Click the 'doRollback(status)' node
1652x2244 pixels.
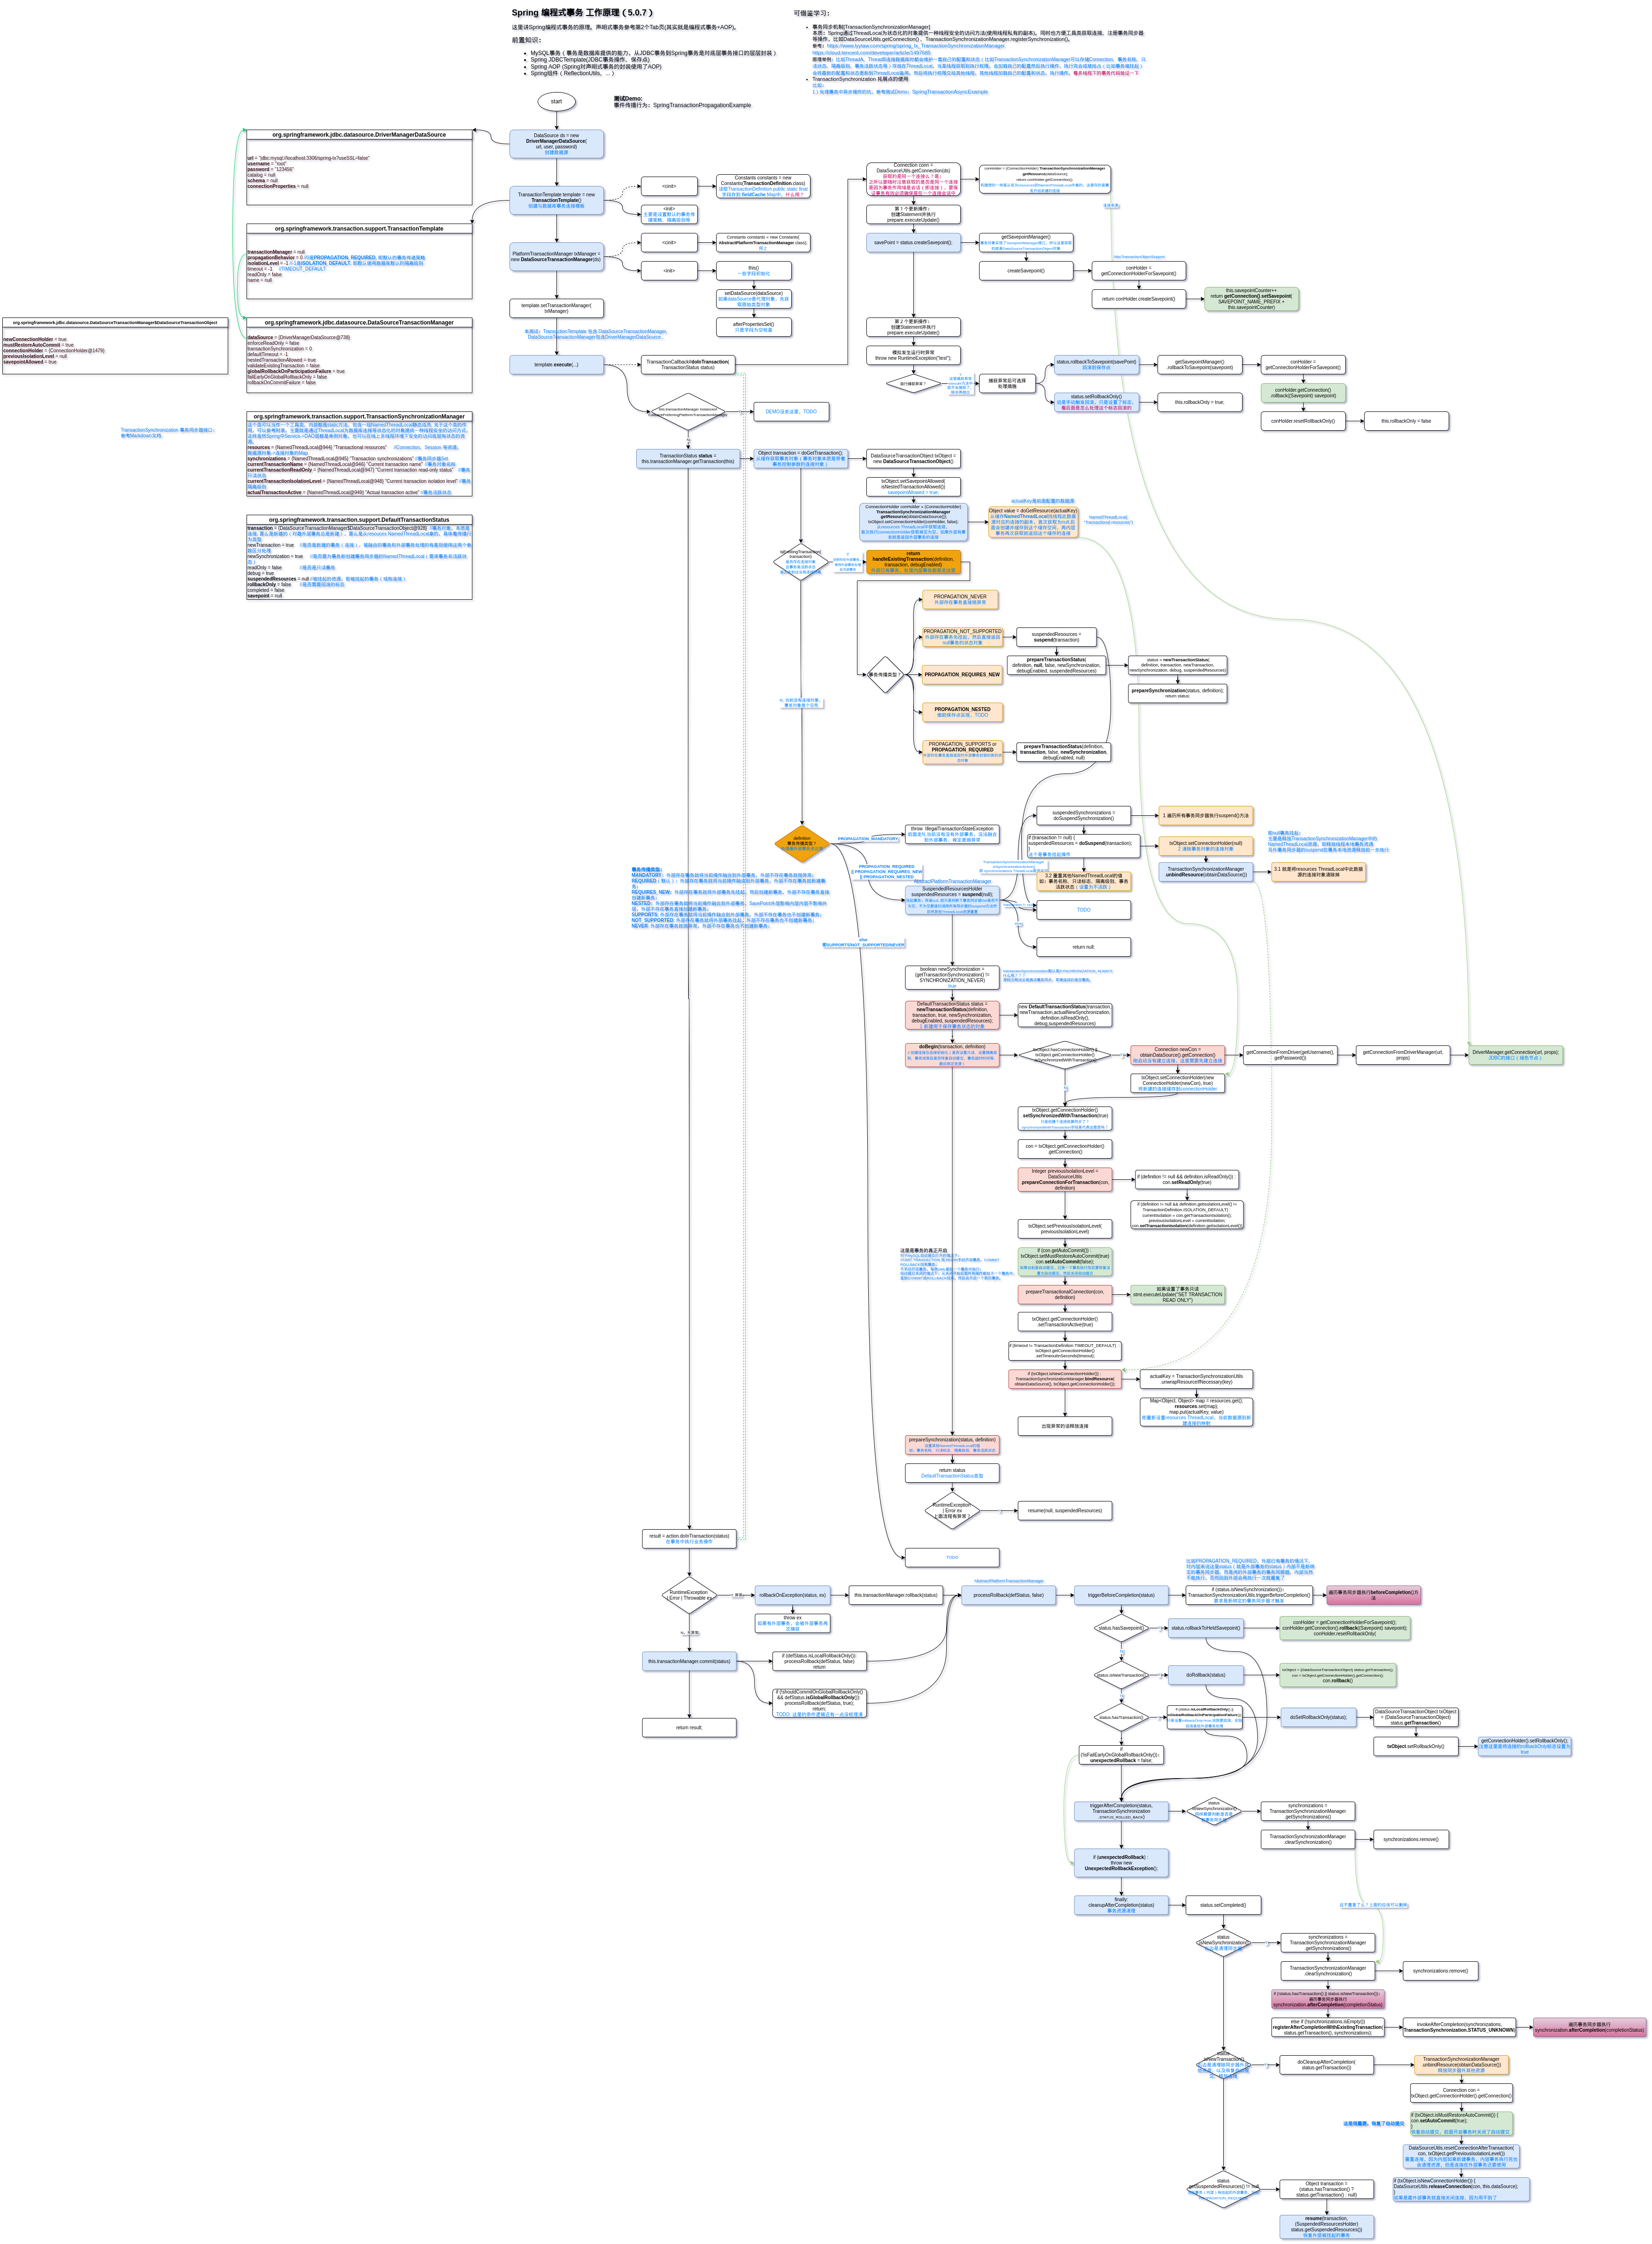point(1205,1675)
